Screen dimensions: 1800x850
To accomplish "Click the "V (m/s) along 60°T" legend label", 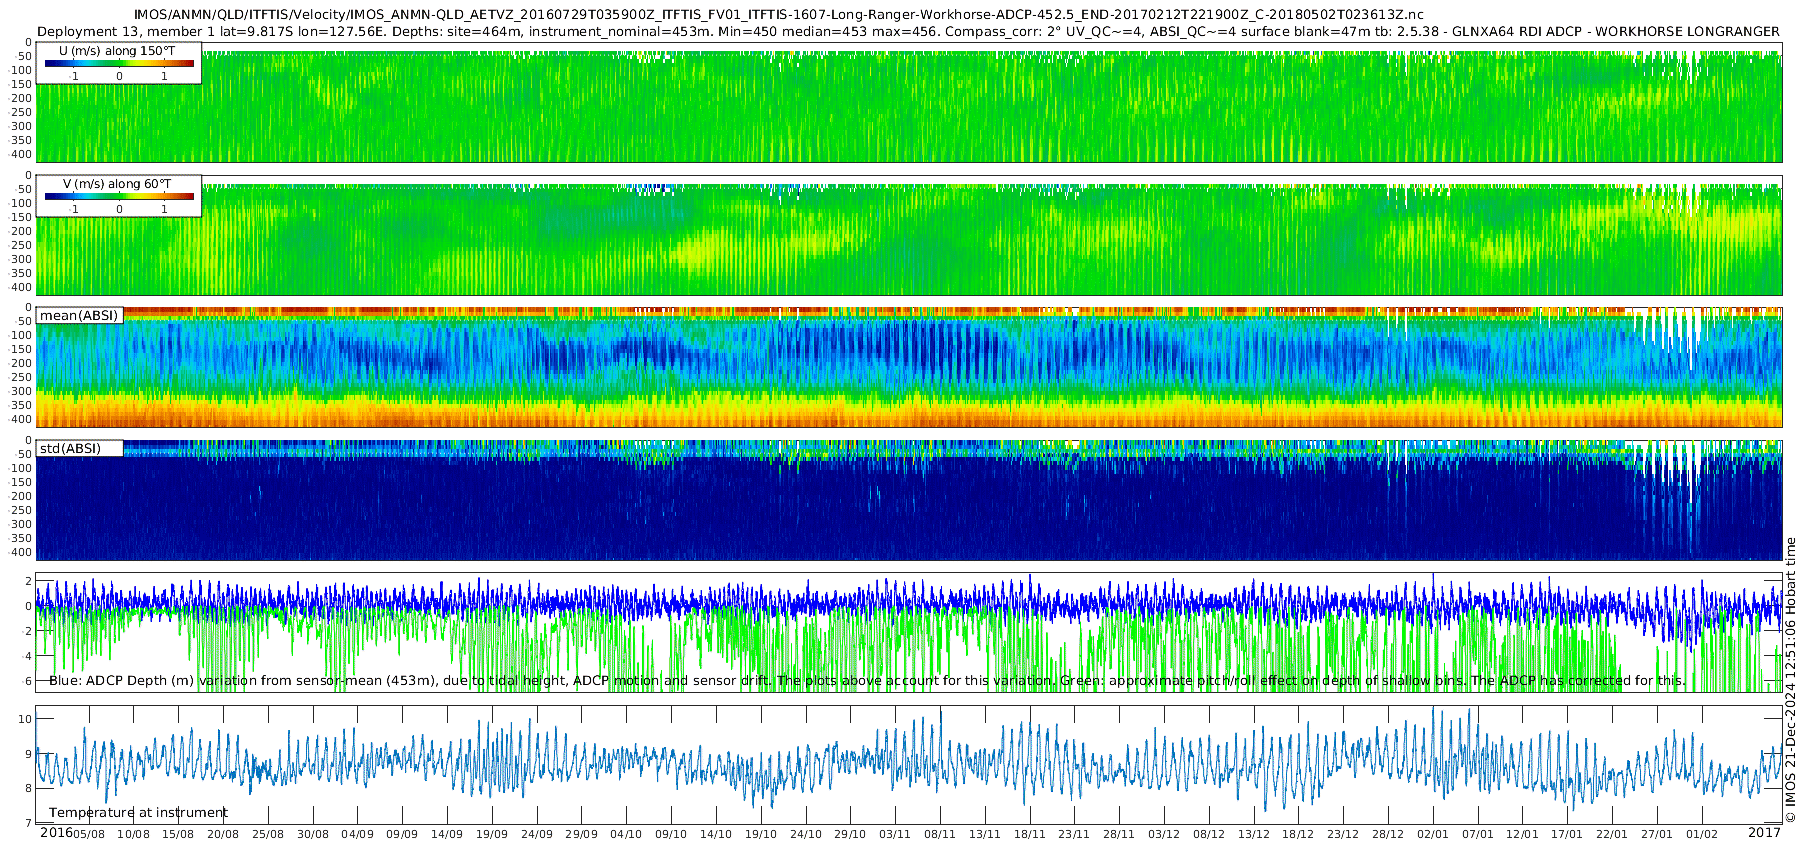I will coord(117,184).
